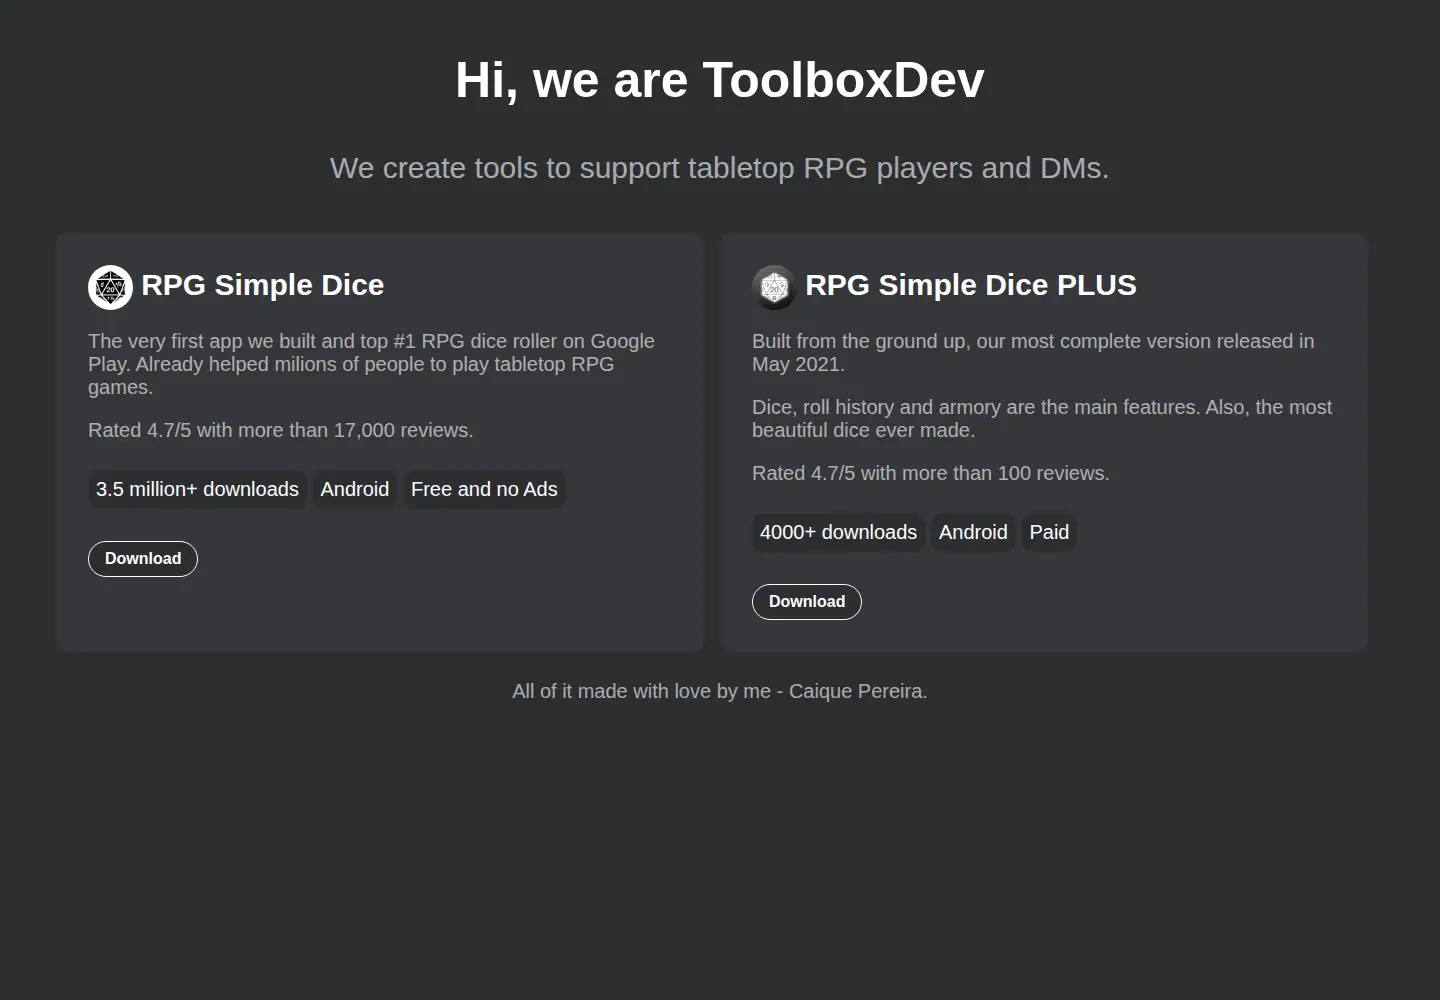Click the Android tag under RPG Simple Dice

point(355,489)
